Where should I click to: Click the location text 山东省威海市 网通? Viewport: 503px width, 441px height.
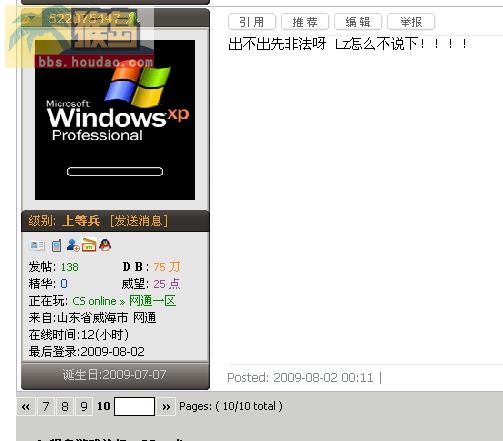pos(107,318)
